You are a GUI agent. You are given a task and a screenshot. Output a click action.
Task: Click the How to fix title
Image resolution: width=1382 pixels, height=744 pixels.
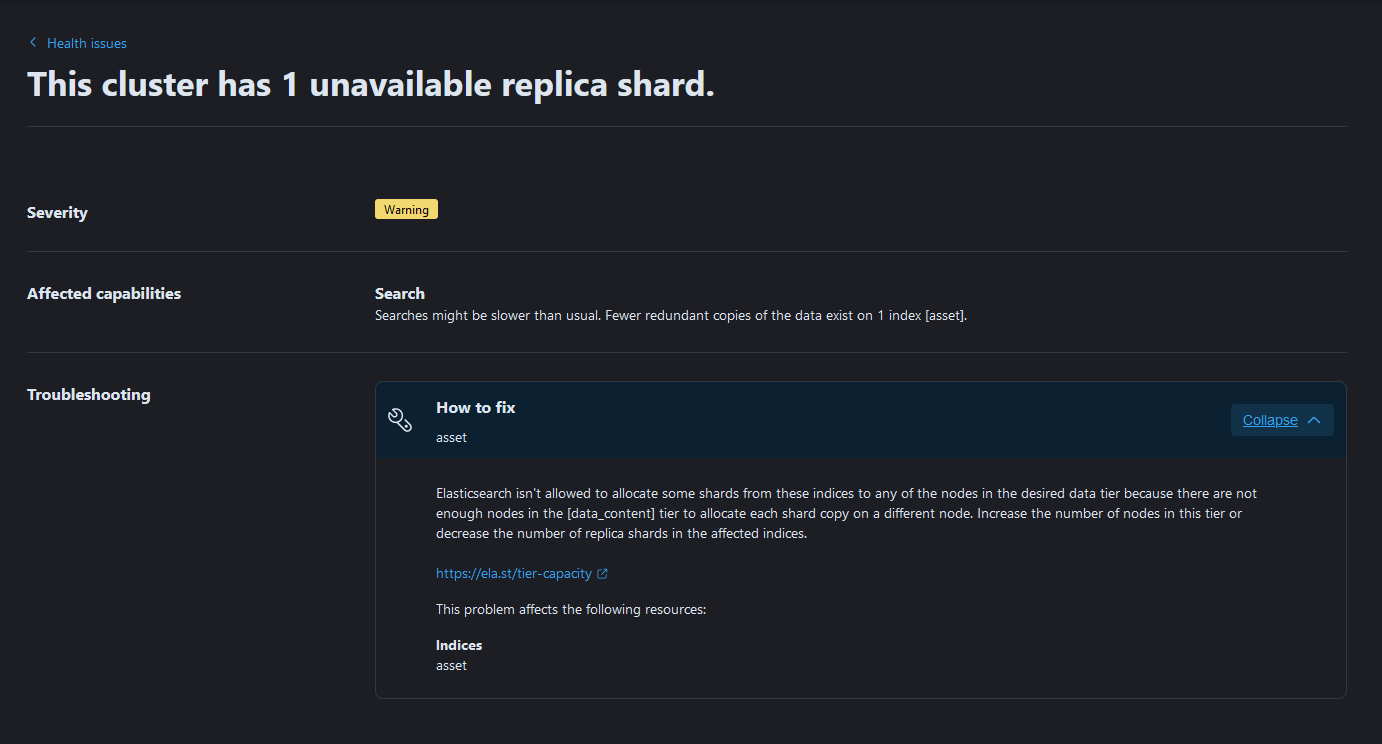[476, 407]
